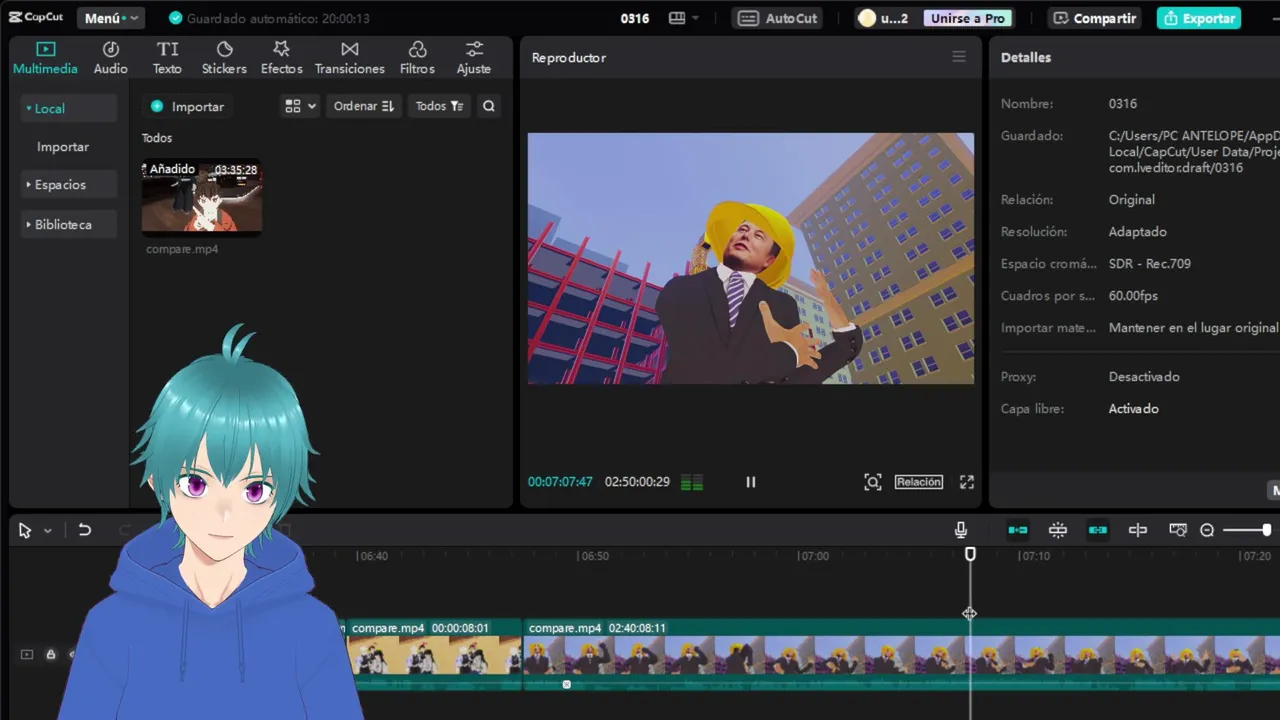Click the current timecode 00:07:07:47
Viewport: 1280px width, 720px height.
(x=560, y=482)
